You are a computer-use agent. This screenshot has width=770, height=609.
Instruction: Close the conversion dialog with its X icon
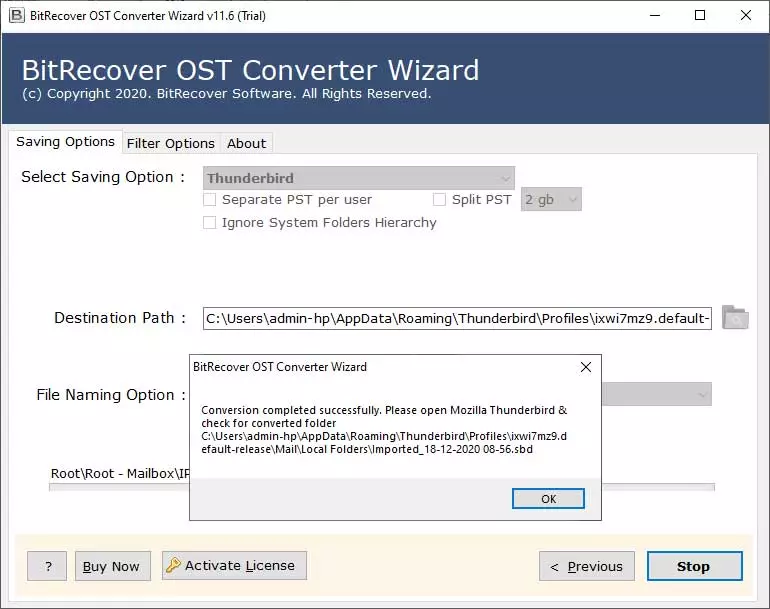[585, 367]
